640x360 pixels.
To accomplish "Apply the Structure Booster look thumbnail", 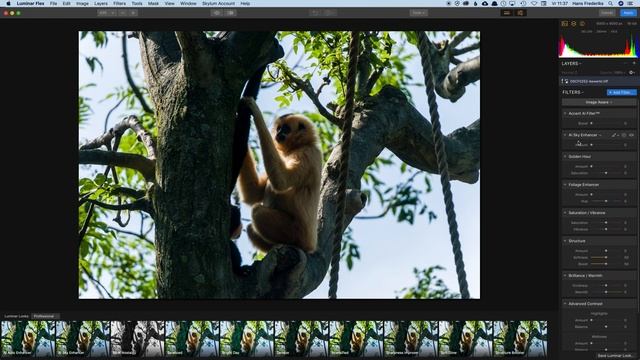I will [x=520, y=338].
